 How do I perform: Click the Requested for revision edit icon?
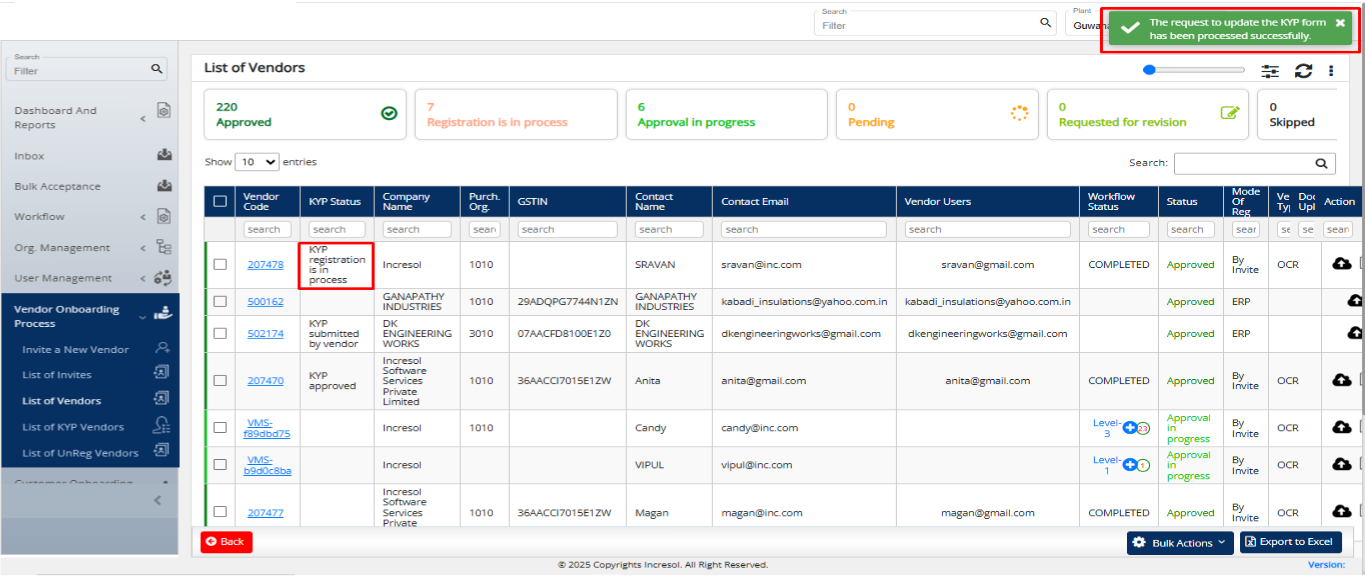(1230, 113)
